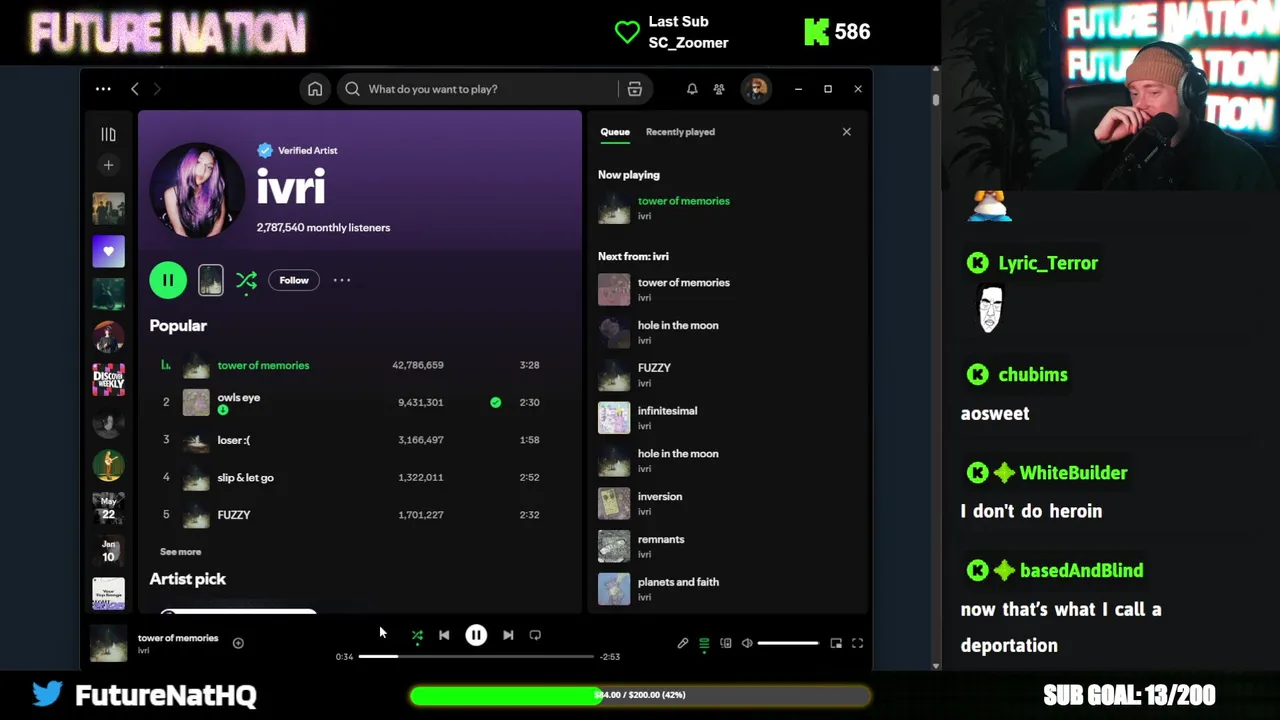Pause playback in the bottom player bar

coord(476,635)
